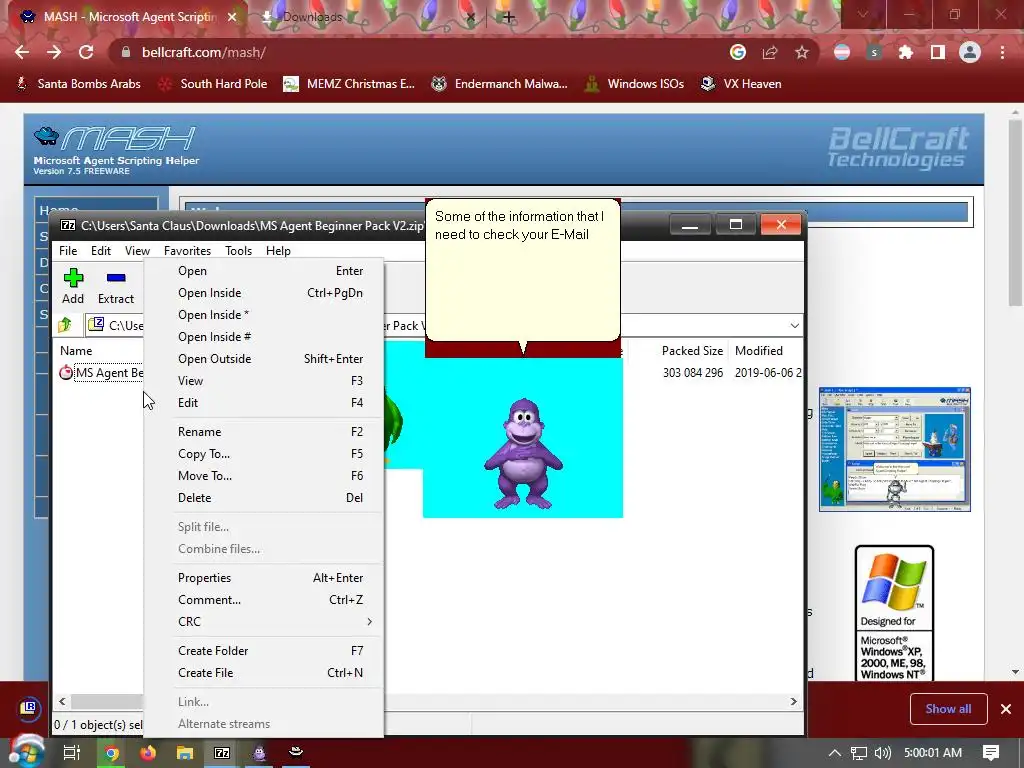Bookmark this page with the star icon
This screenshot has width=1024, height=768.
coord(802,52)
